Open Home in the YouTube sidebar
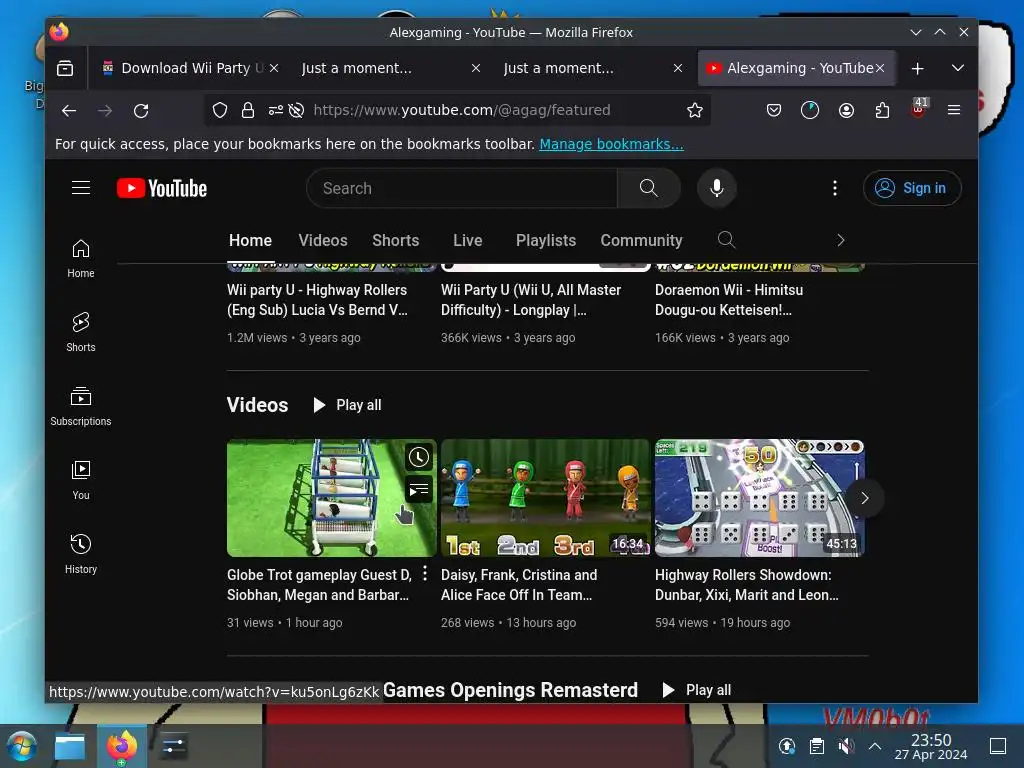 click(x=81, y=259)
